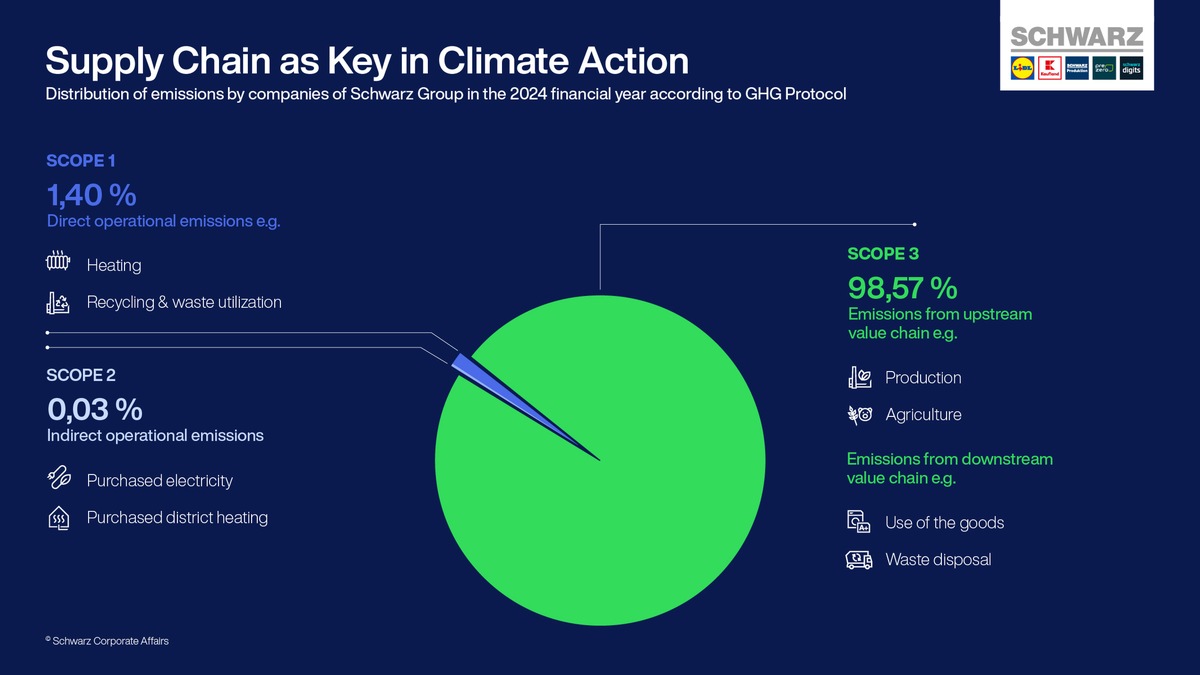Image resolution: width=1200 pixels, height=675 pixels.
Task: Select the Purchased district heating icon
Action: click(x=59, y=518)
